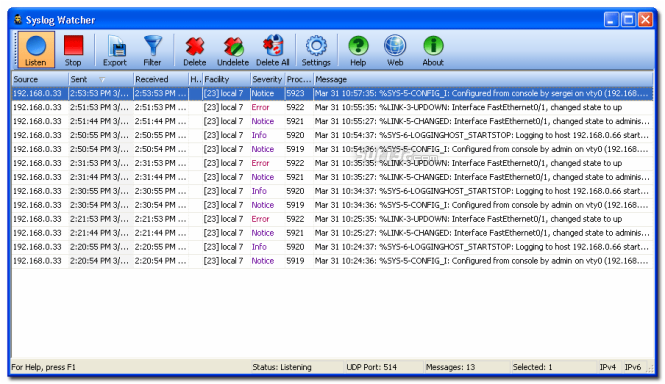
Task: Sort by the Source column header
Action: pos(40,79)
